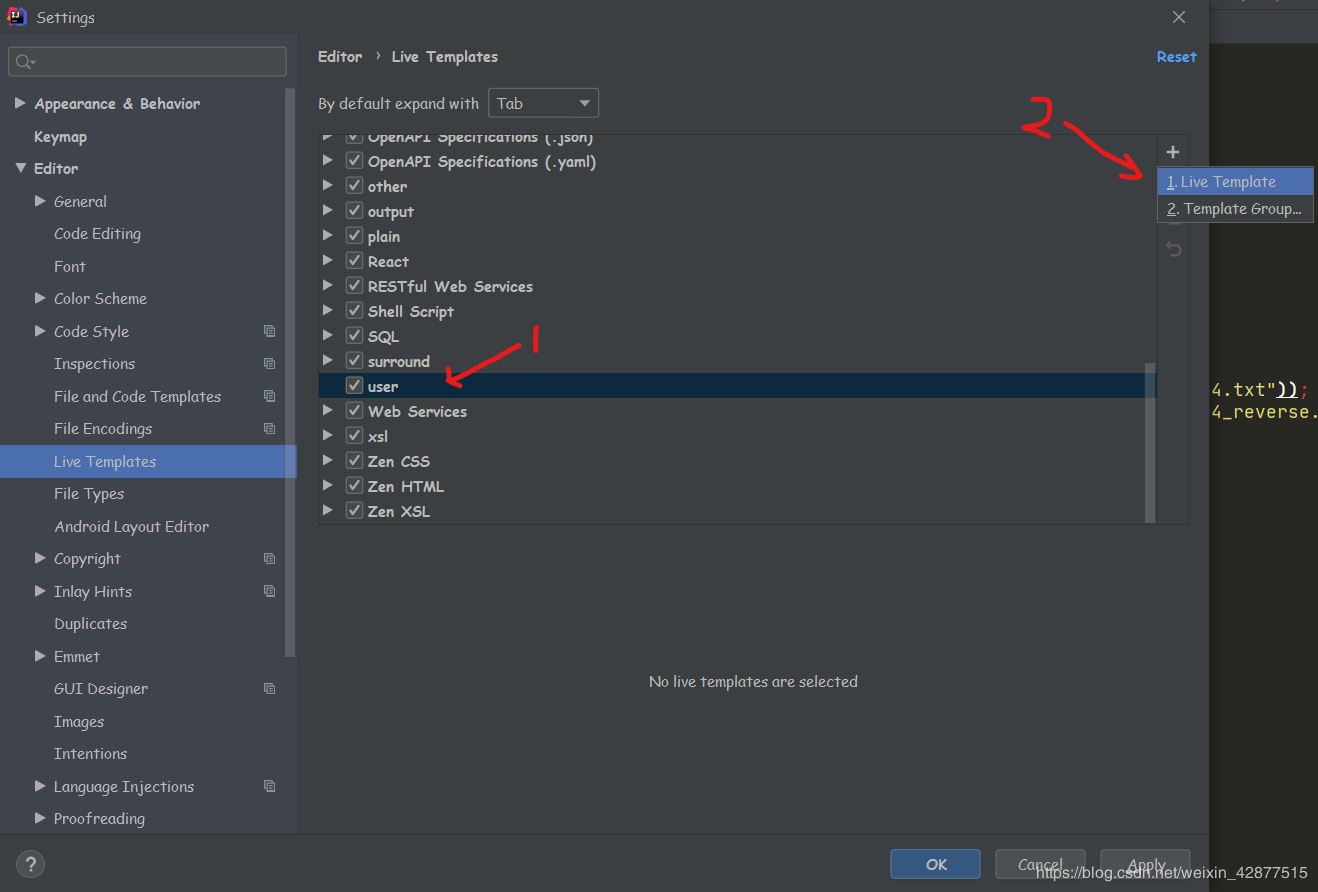This screenshot has width=1318, height=892.
Task: Toggle the React template group checkbox
Action: pos(354,260)
